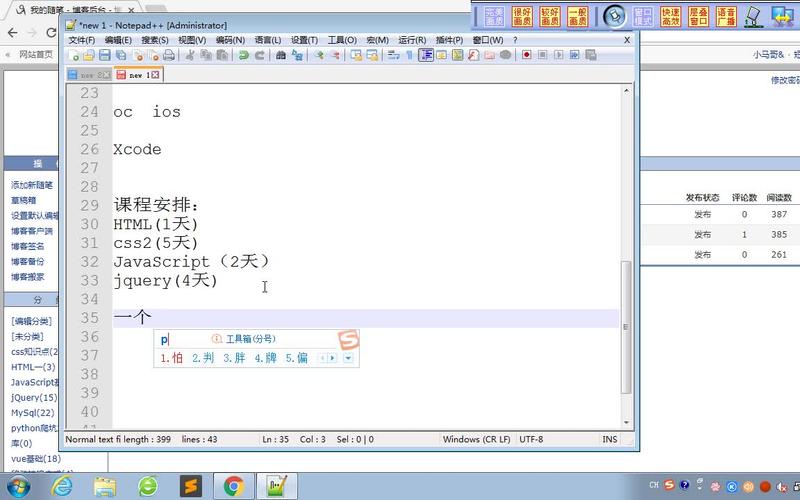
Task: Click the scrollbar down arrow in editor
Action: (x=627, y=422)
